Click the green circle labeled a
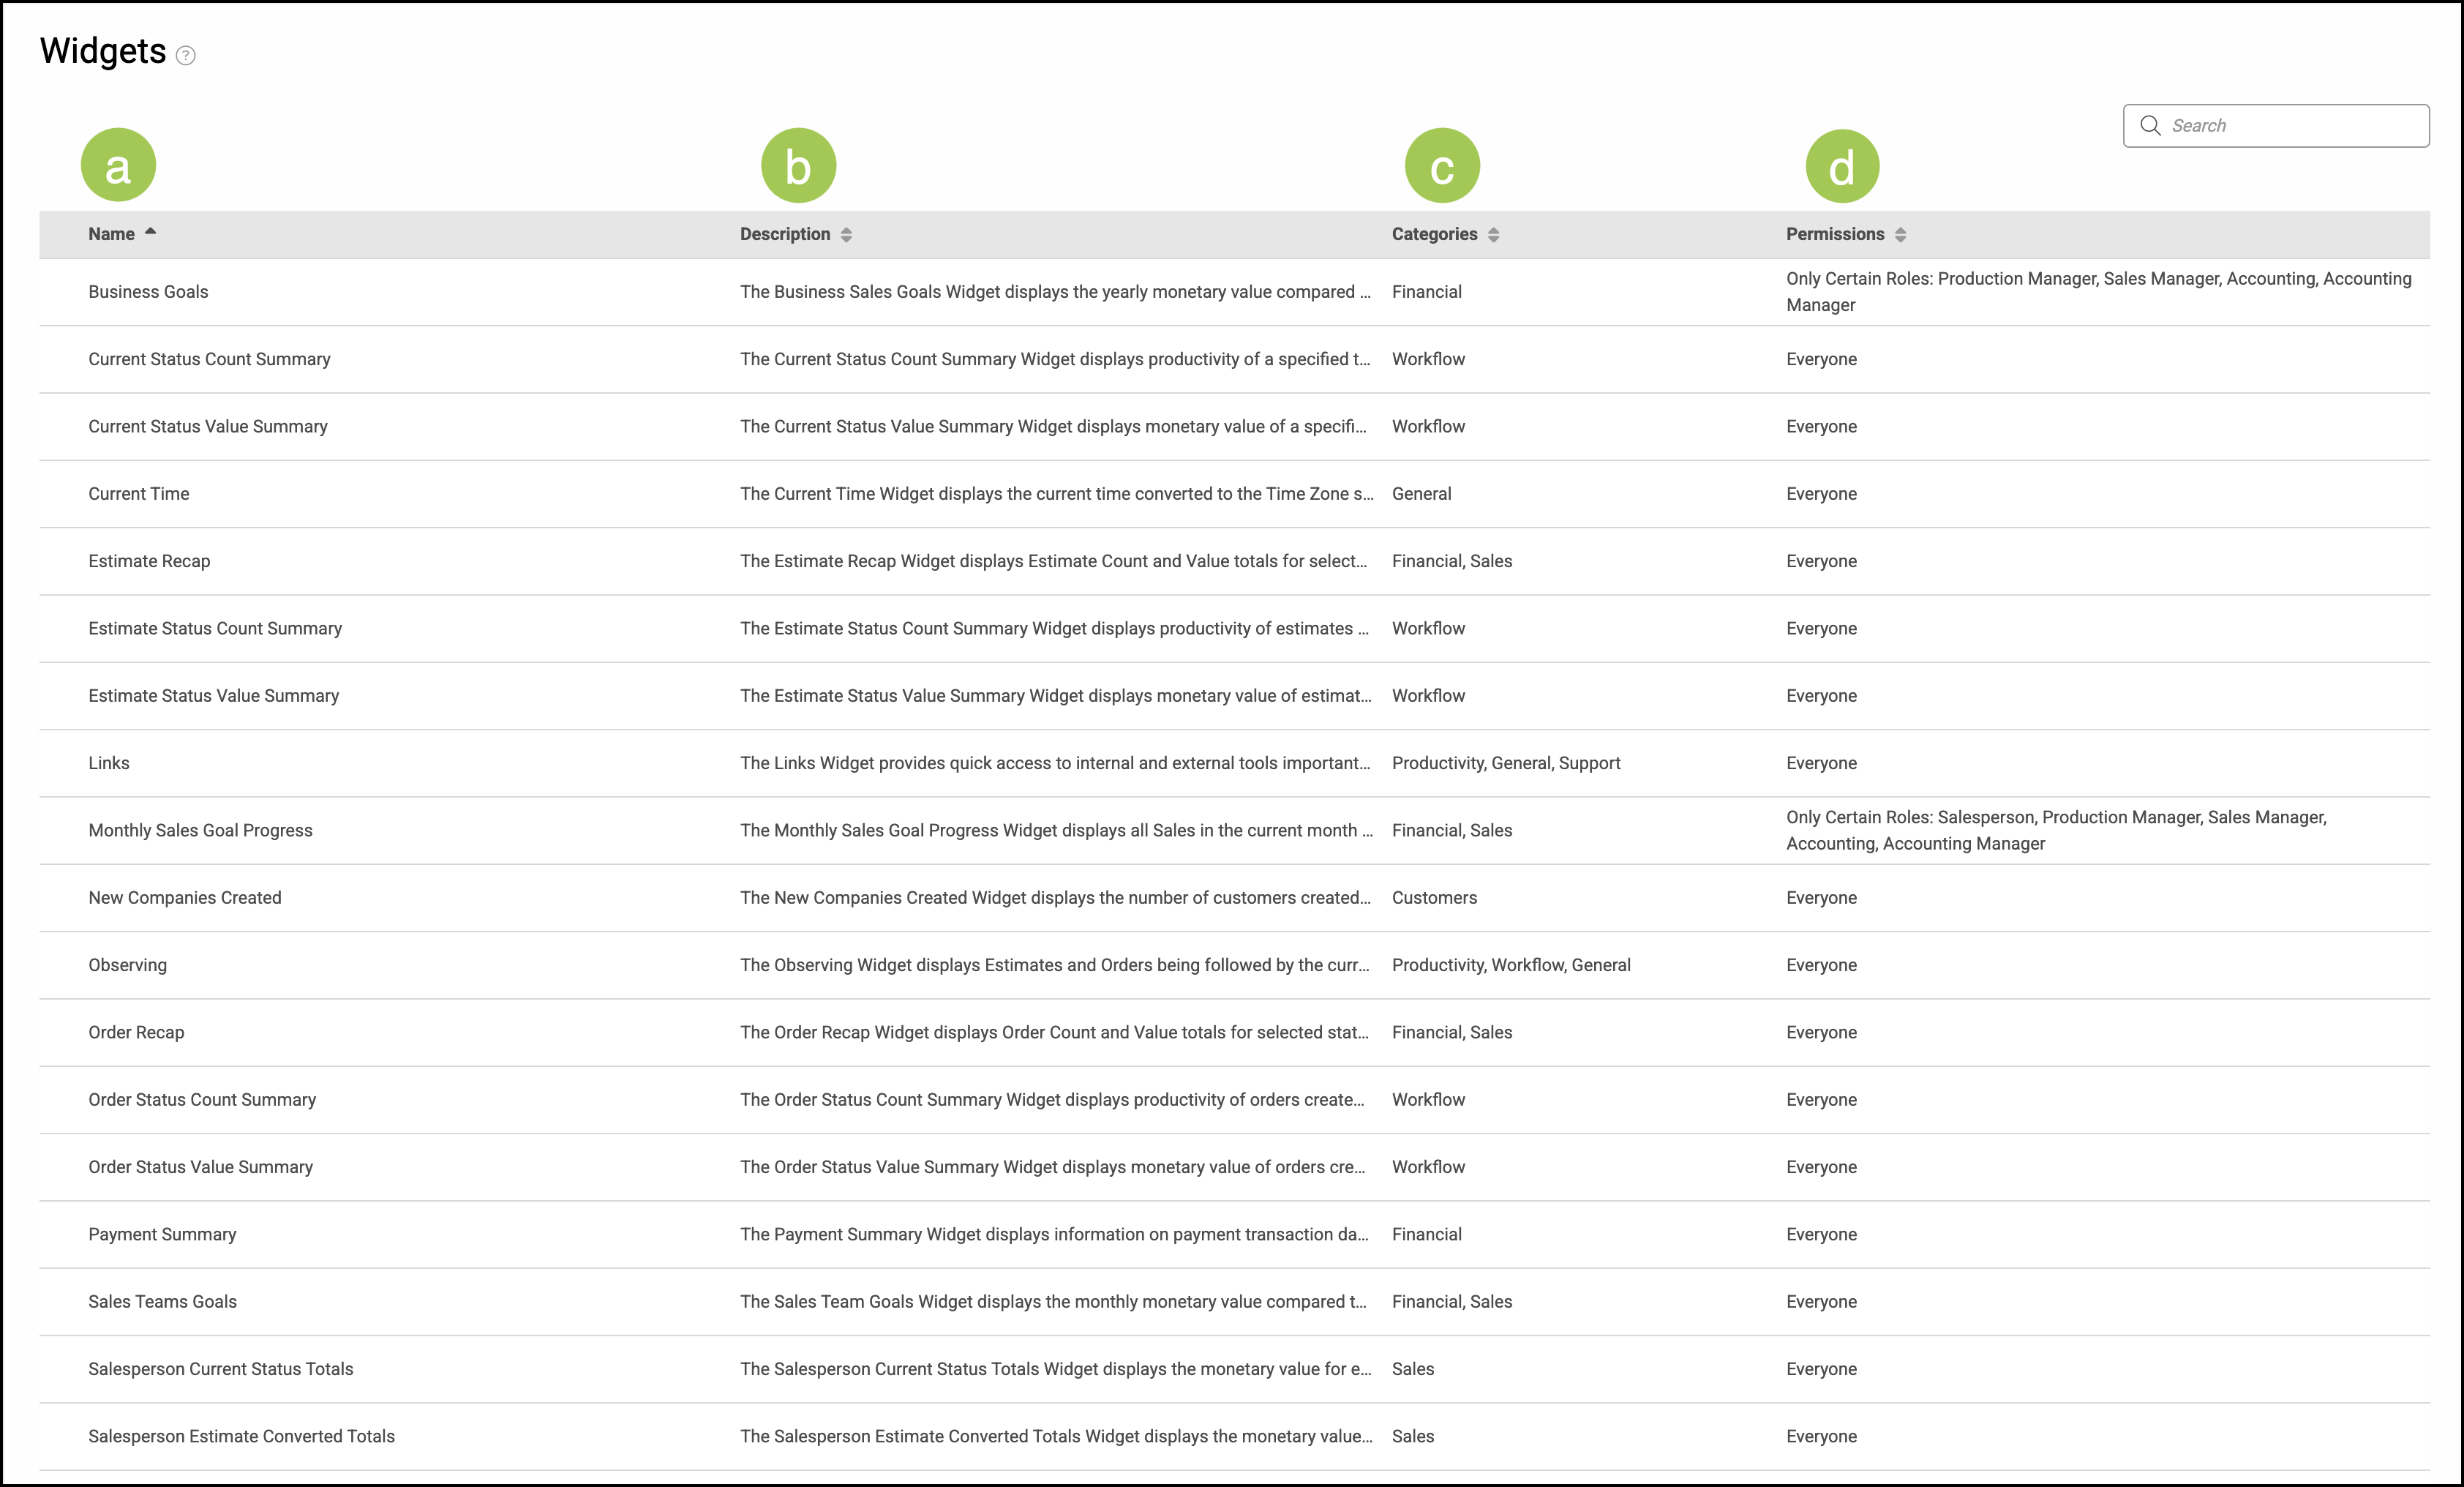 (x=118, y=165)
